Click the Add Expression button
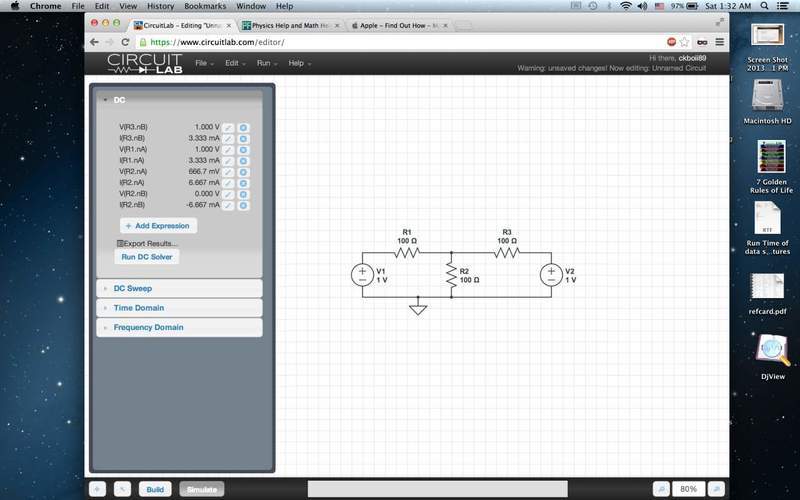Viewport: 800px width, 500px height. (x=158, y=226)
